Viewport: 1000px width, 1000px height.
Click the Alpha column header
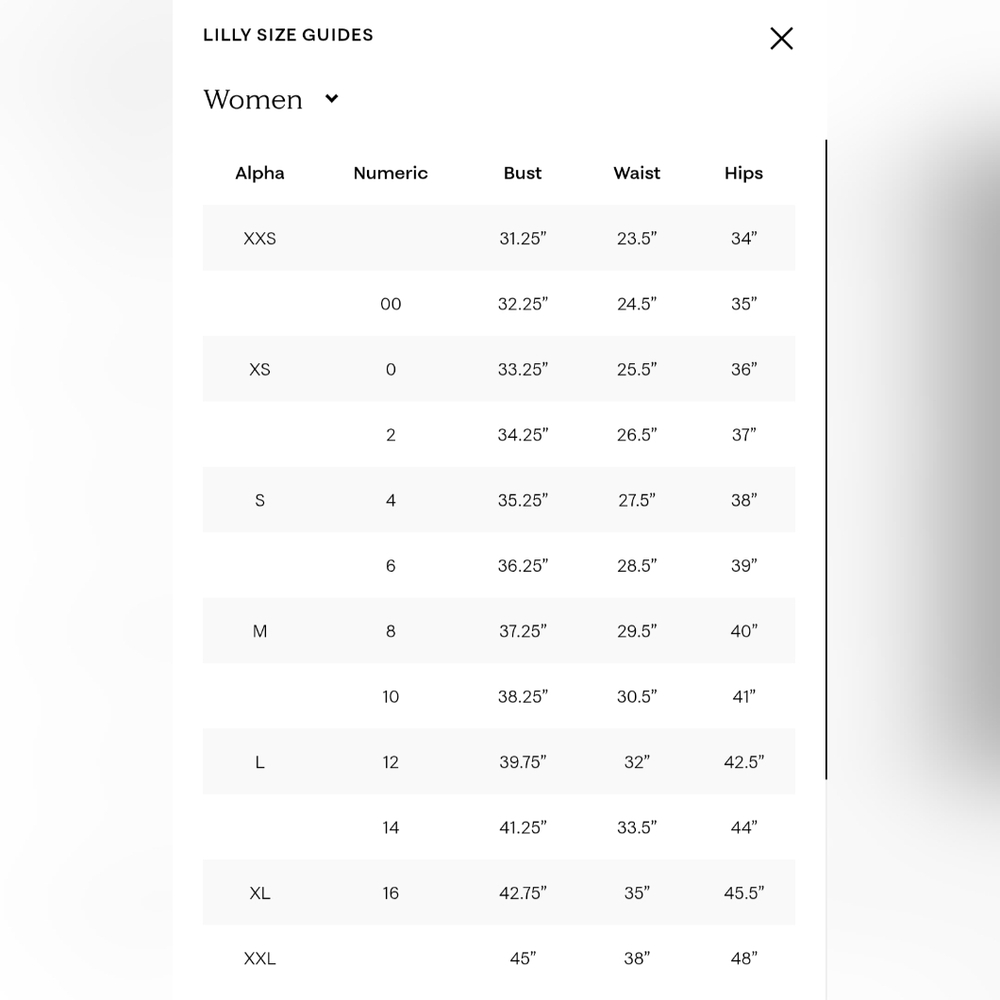point(260,173)
